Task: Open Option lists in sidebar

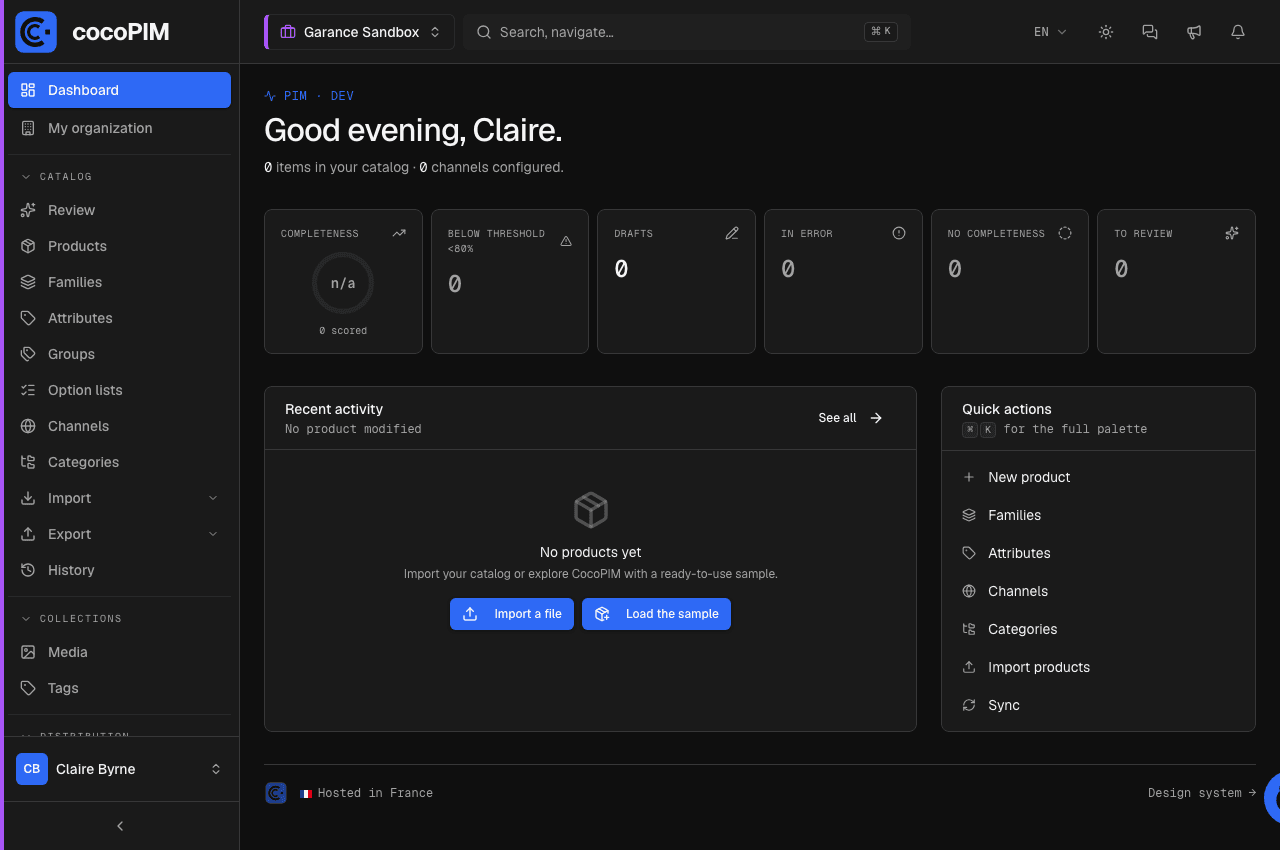Action: (x=119, y=390)
